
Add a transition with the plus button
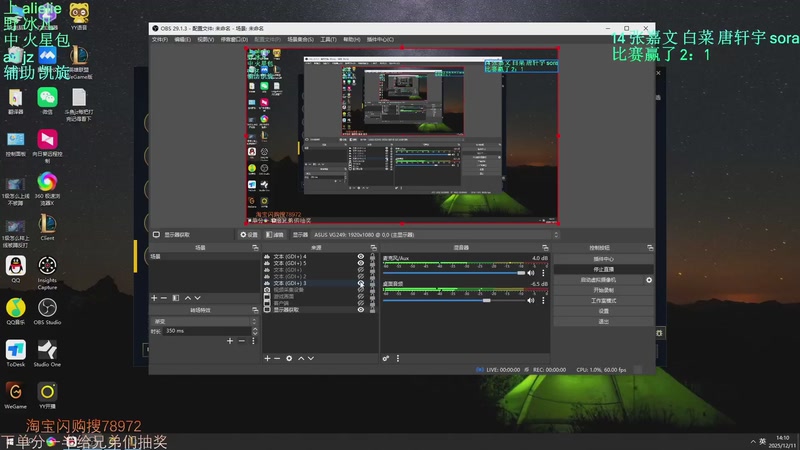coord(230,341)
